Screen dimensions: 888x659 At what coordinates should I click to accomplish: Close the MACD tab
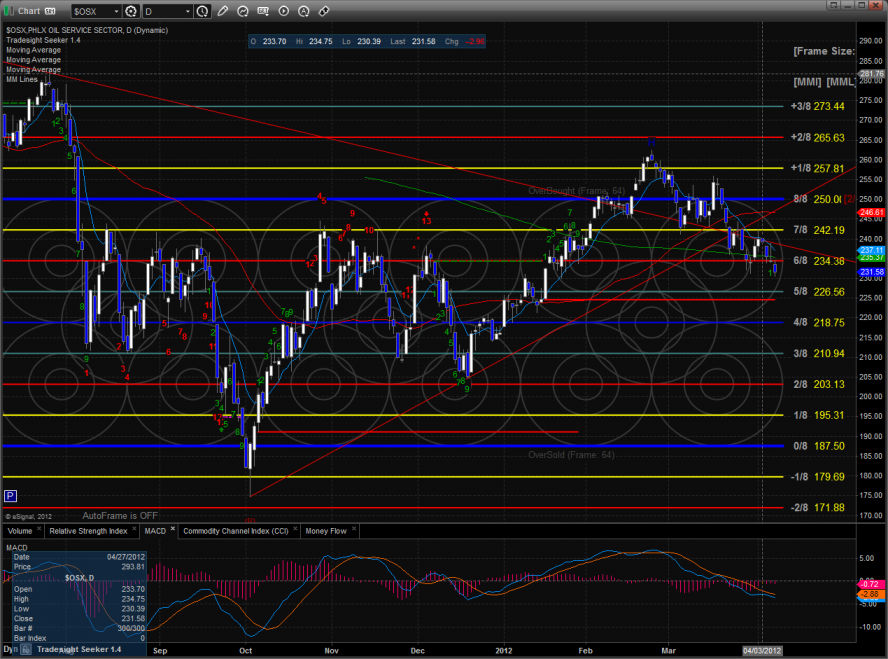(171, 530)
